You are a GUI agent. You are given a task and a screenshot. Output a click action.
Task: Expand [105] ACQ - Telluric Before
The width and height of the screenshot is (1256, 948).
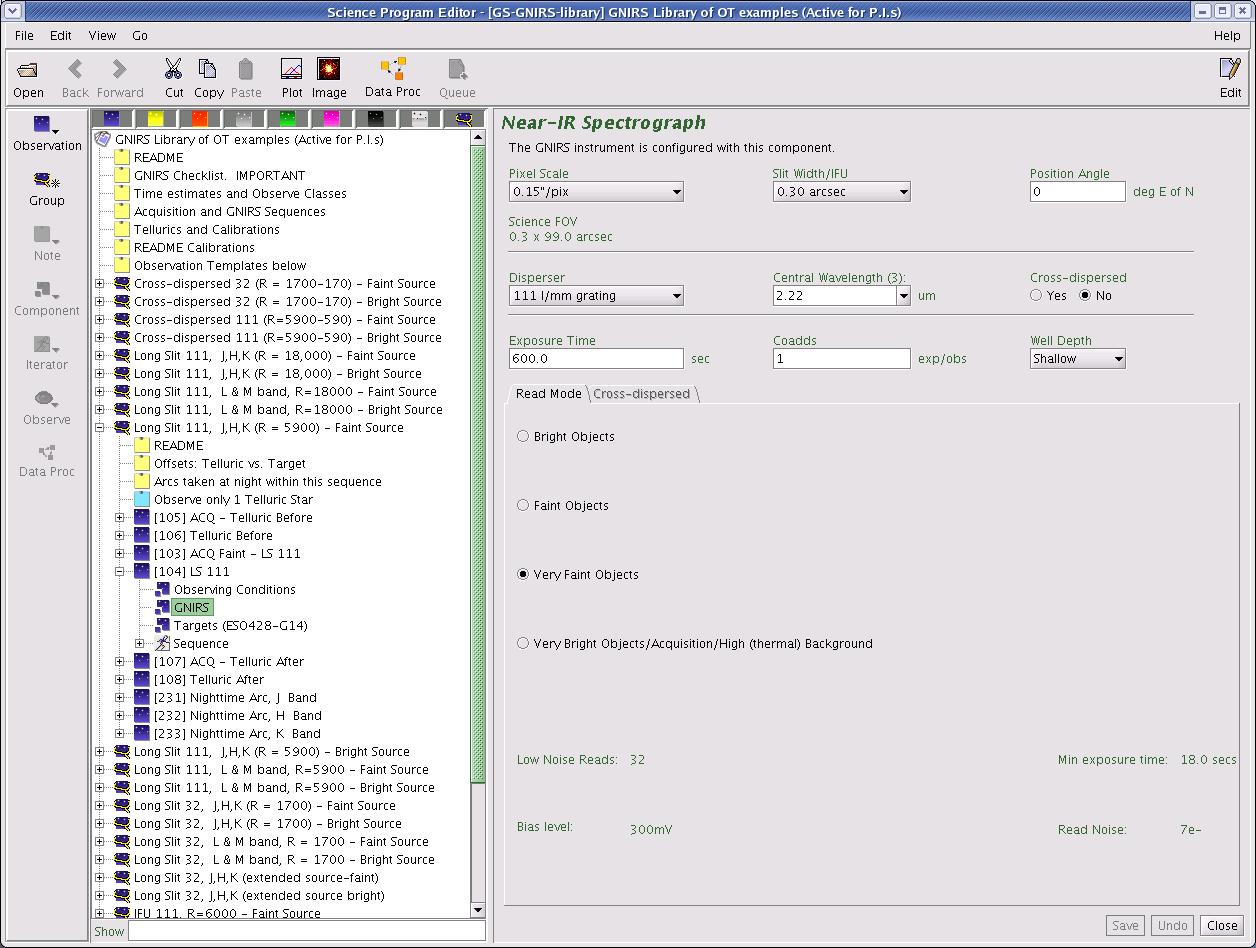click(120, 518)
